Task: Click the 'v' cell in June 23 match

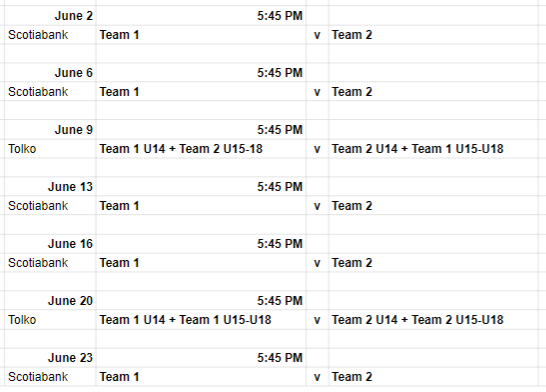Action: click(x=317, y=377)
